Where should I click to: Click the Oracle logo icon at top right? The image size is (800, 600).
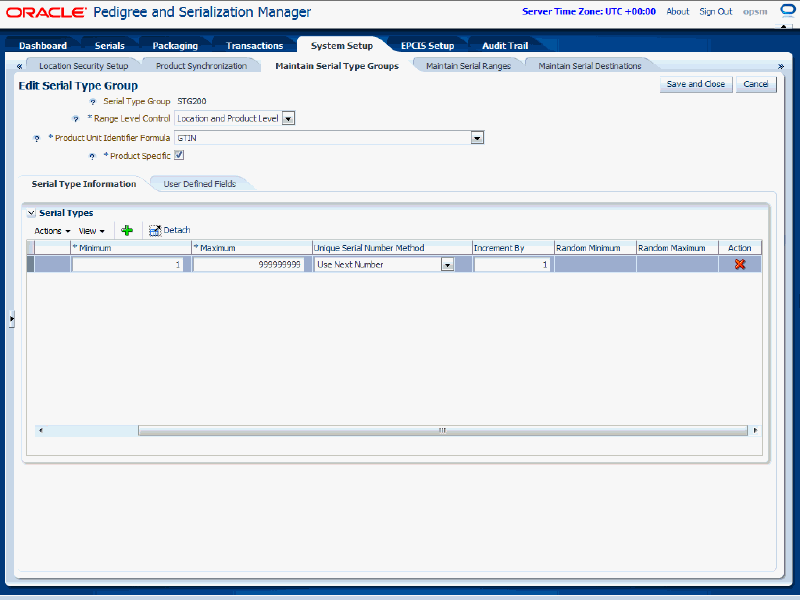coord(788,11)
